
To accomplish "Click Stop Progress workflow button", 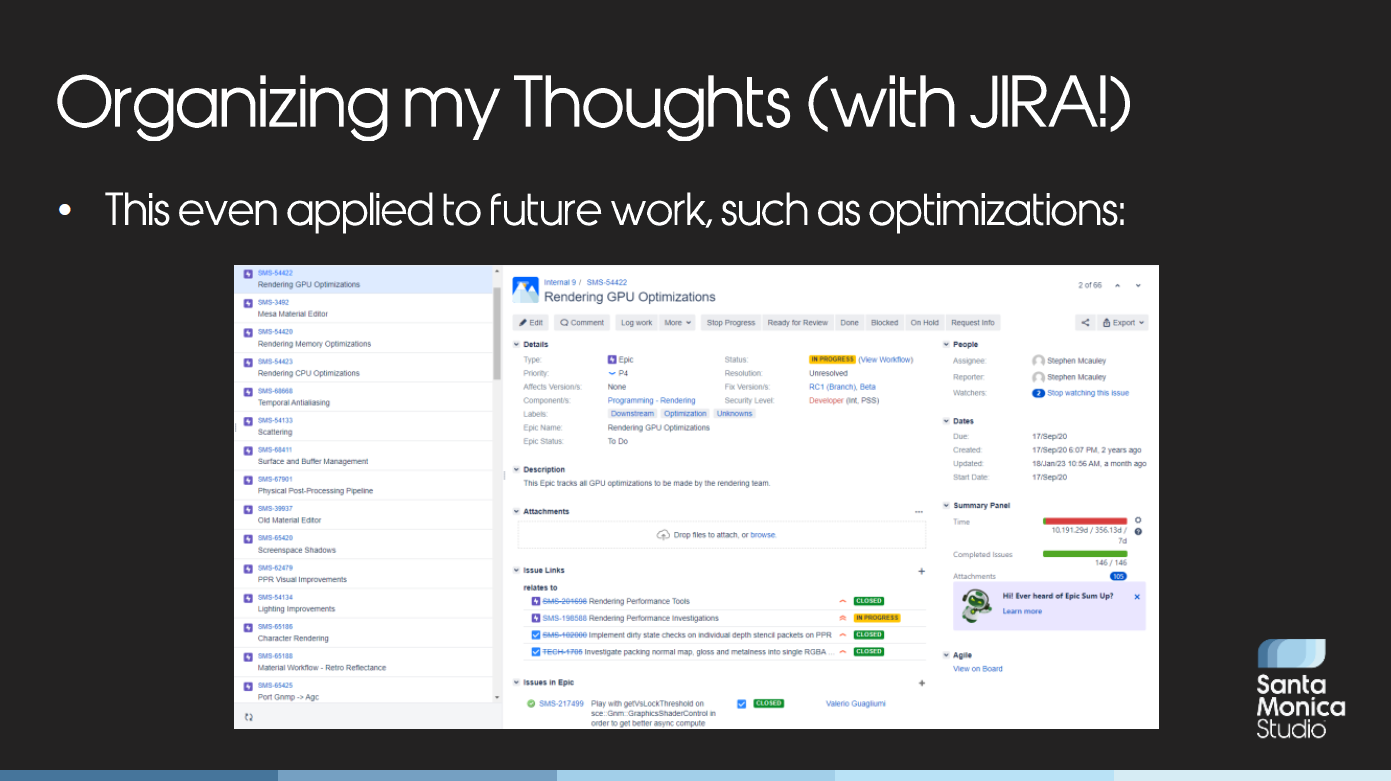I will (x=731, y=323).
